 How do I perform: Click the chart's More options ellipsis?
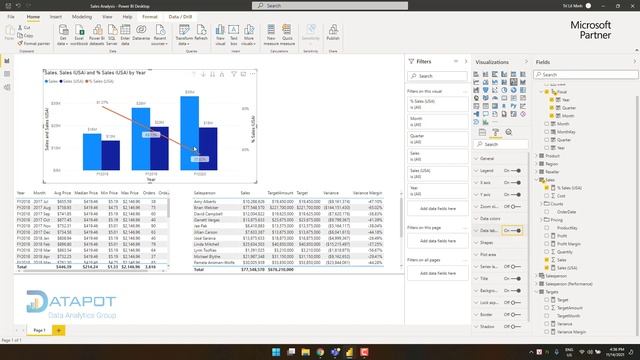(x=253, y=74)
